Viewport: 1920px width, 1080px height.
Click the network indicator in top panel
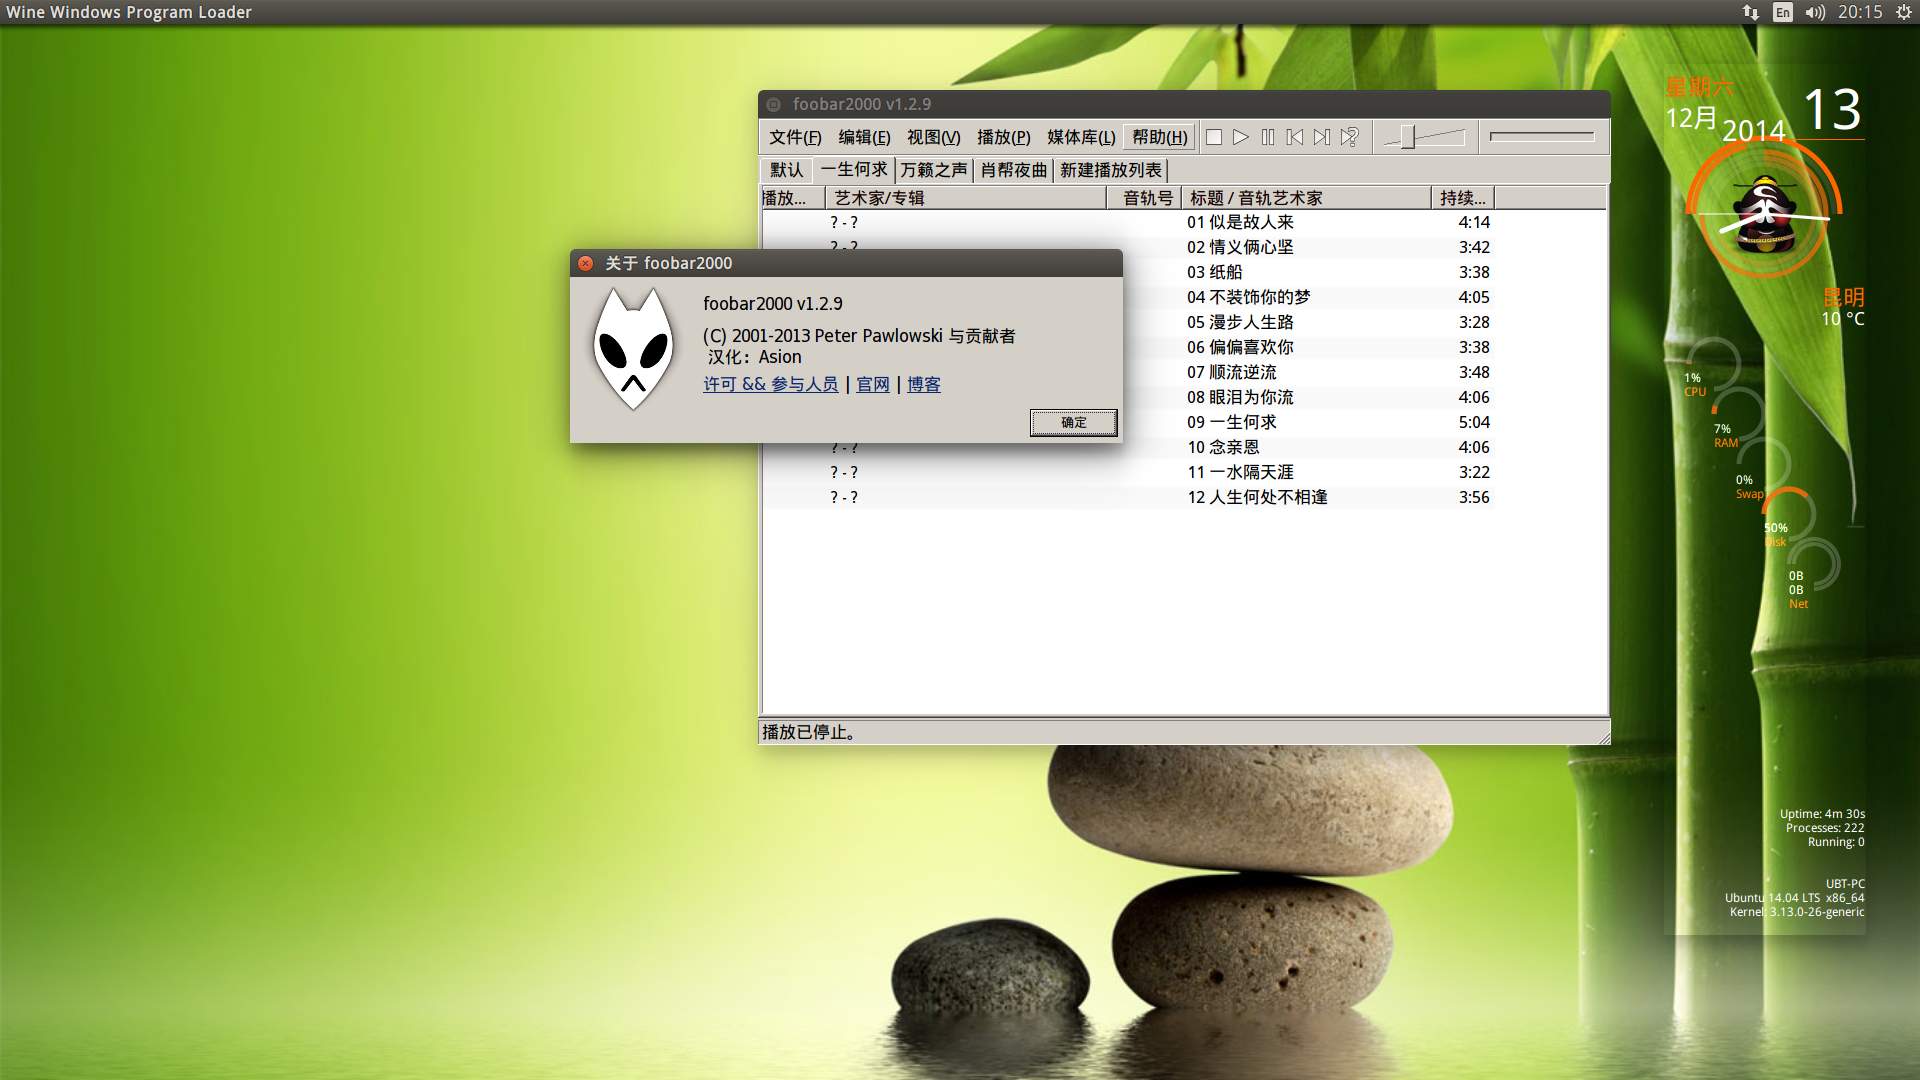pos(1750,12)
